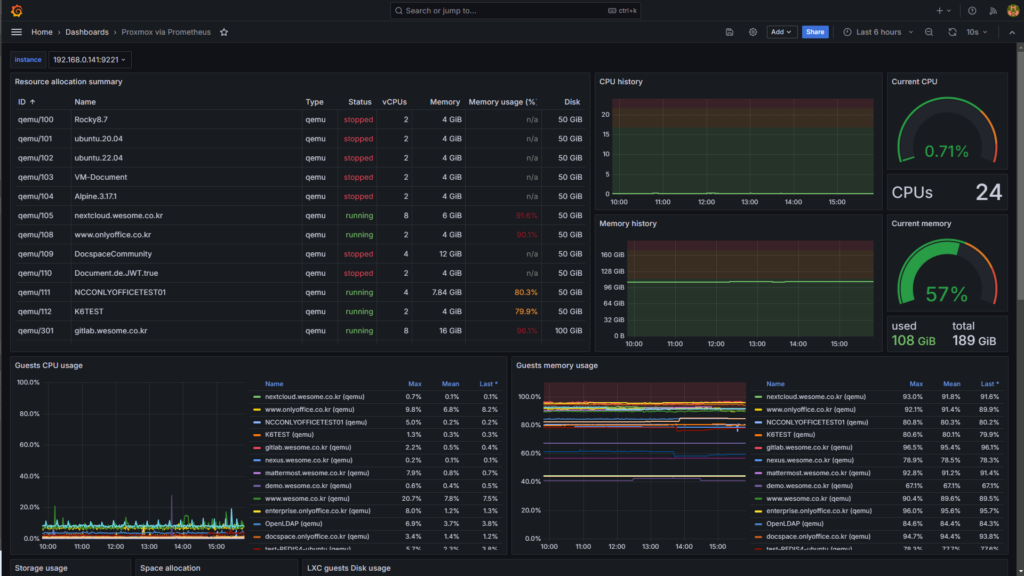Image resolution: width=1024 pixels, height=576 pixels.
Task: Go to the Dashboards breadcrumb
Action: 87,32
